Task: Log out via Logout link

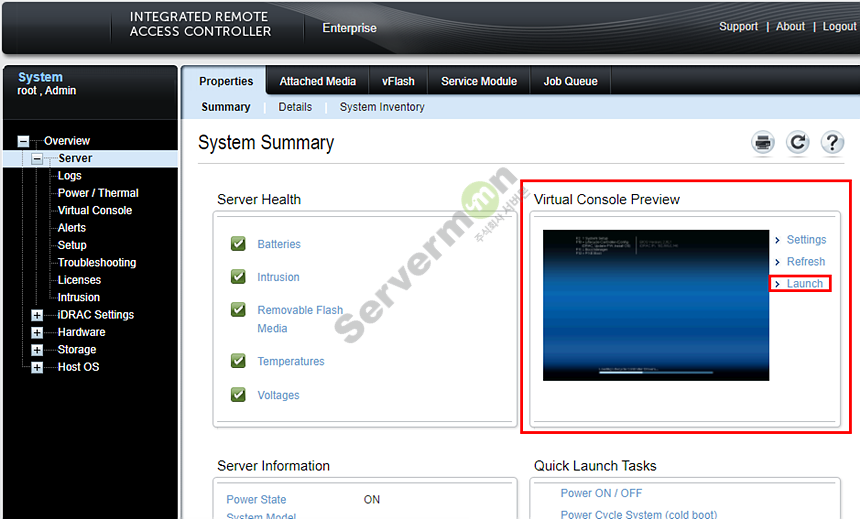Action: click(839, 26)
